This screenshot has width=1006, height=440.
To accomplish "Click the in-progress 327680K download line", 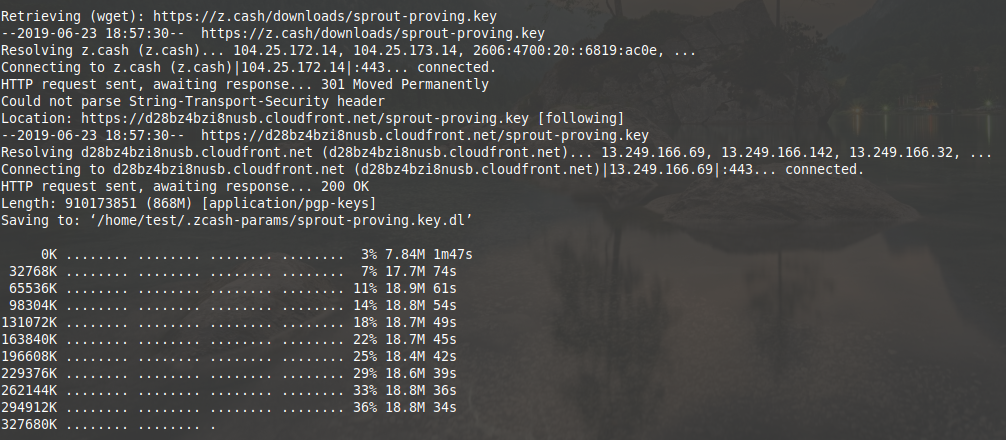I will [108, 425].
